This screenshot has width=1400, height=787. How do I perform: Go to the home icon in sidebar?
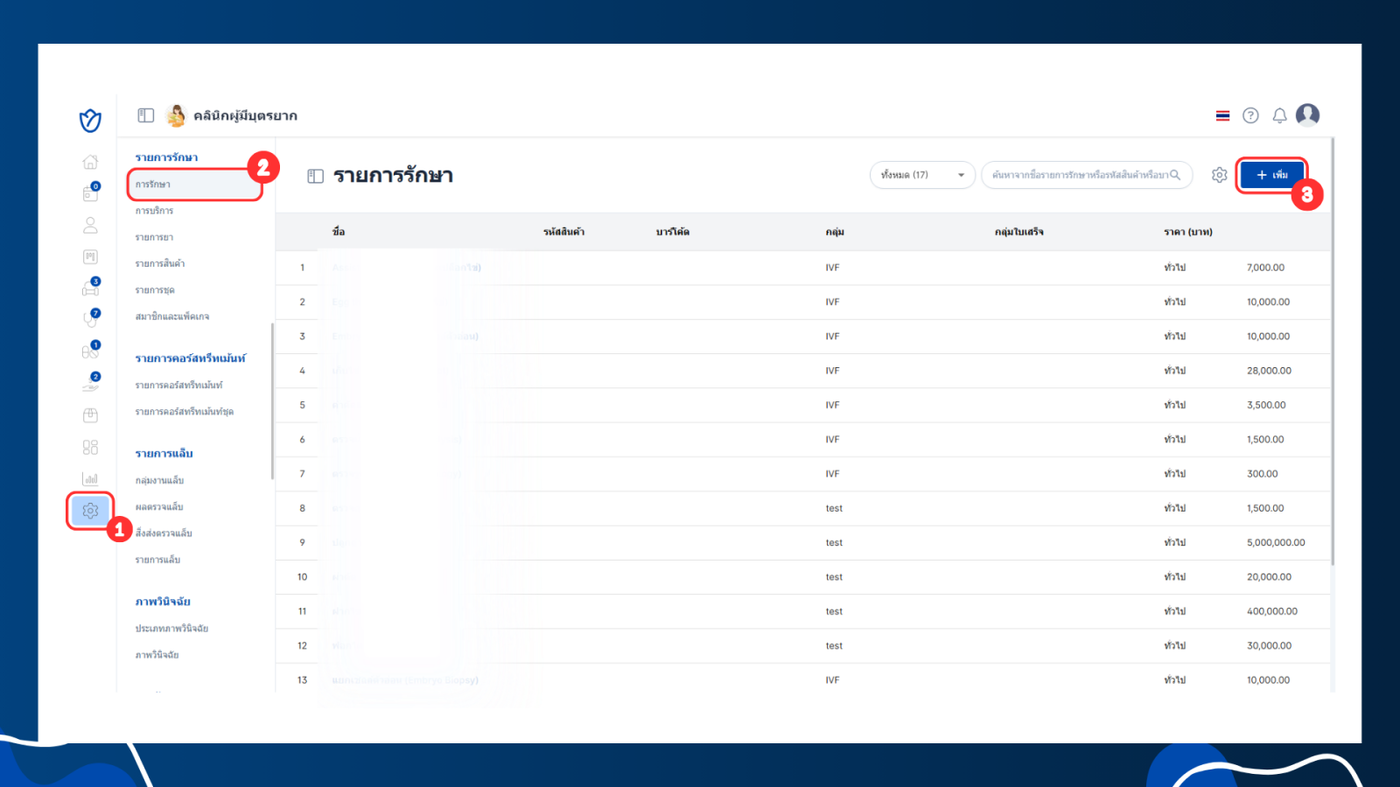click(x=90, y=162)
